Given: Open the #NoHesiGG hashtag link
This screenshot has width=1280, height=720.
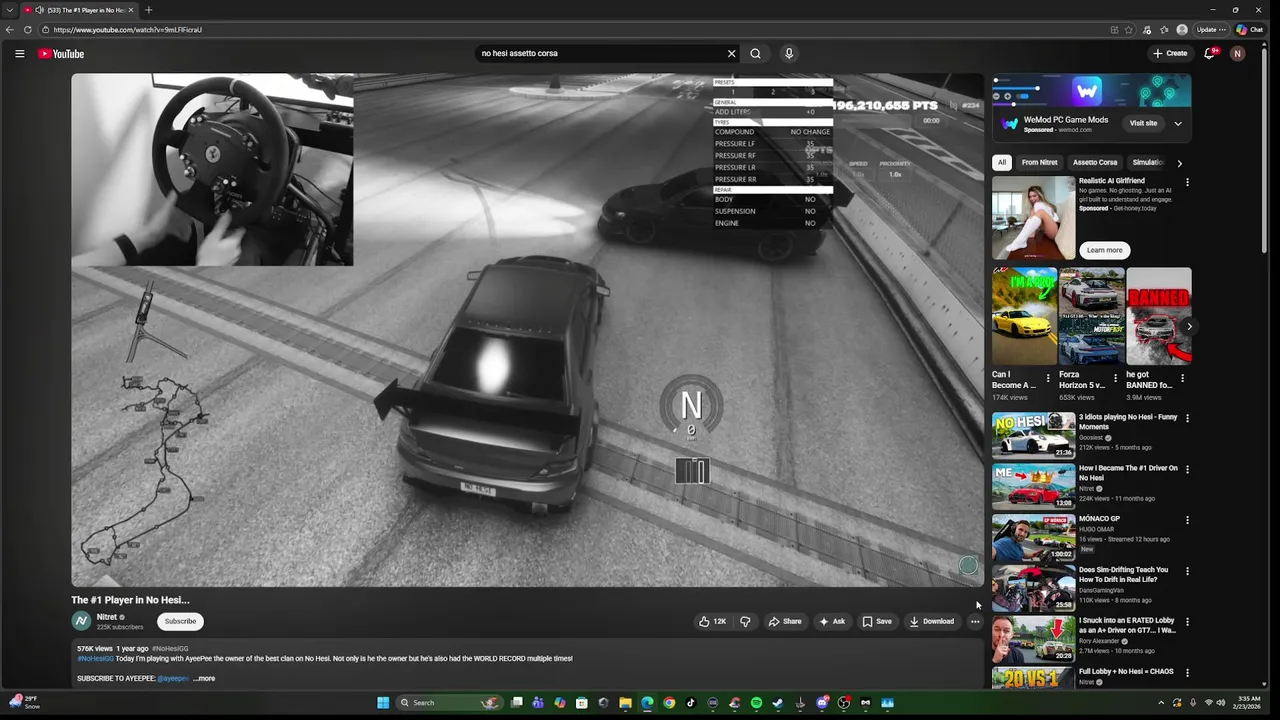Looking at the screenshot, I should click(x=95, y=658).
